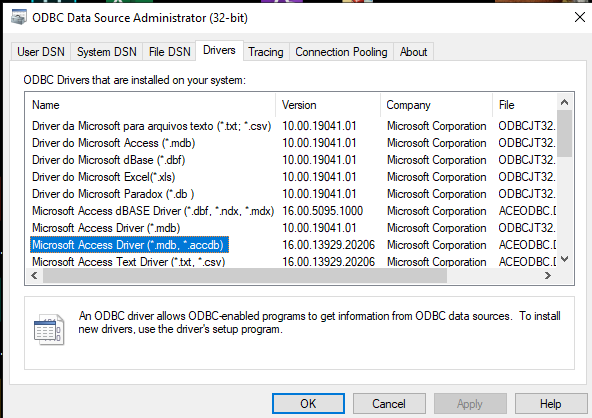This screenshot has height=418, width=592.
Task: Select highlighted 'Microsoft Access Driver (*.mdb, *.accdb)'
Action: (129, 245)
